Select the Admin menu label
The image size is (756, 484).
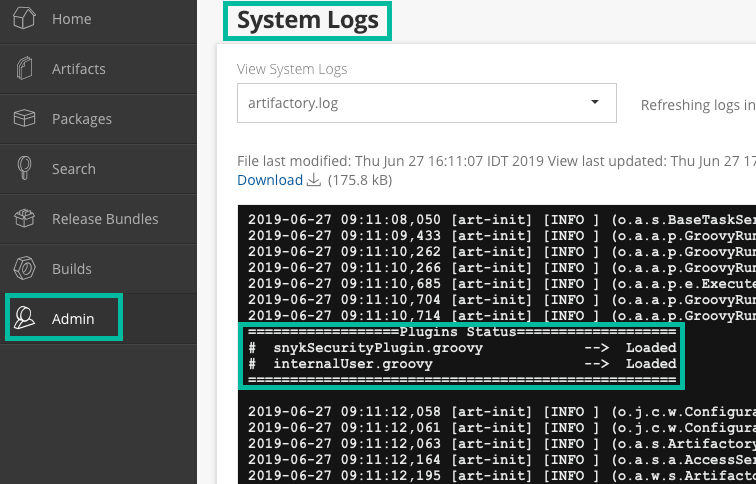(x=73, y=319)
